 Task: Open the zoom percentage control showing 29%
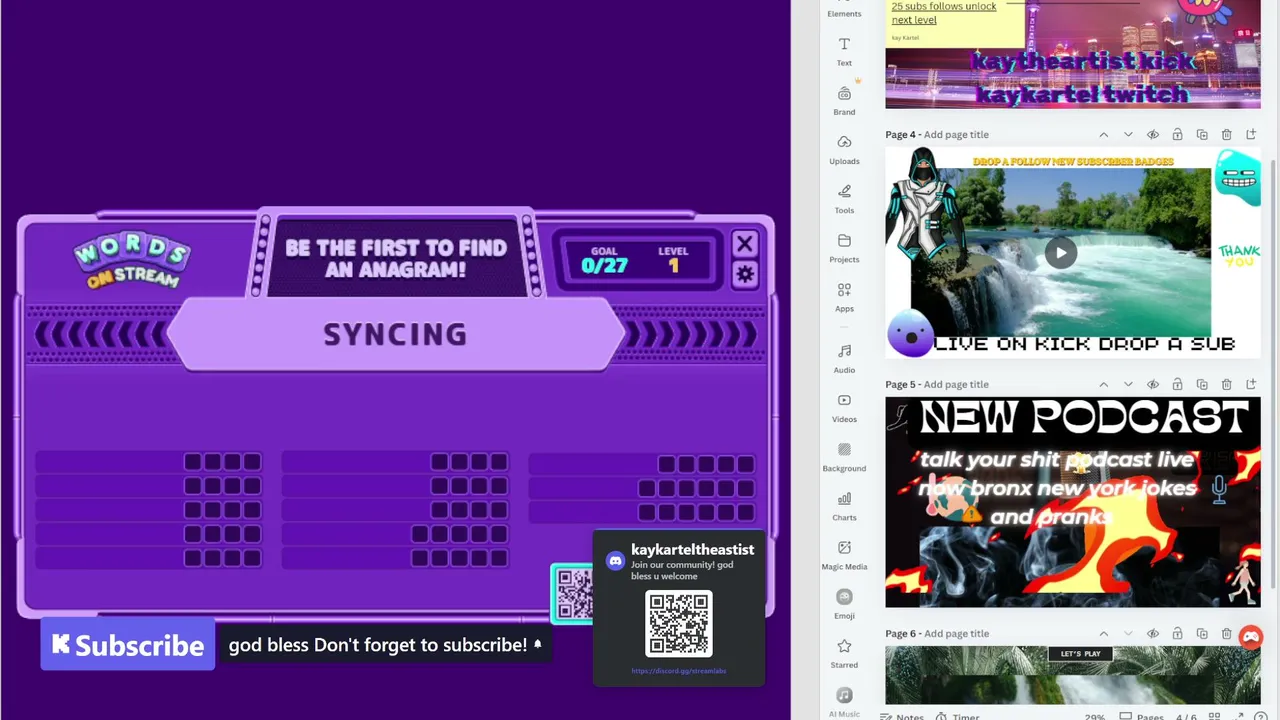(x=1096, y=716)
